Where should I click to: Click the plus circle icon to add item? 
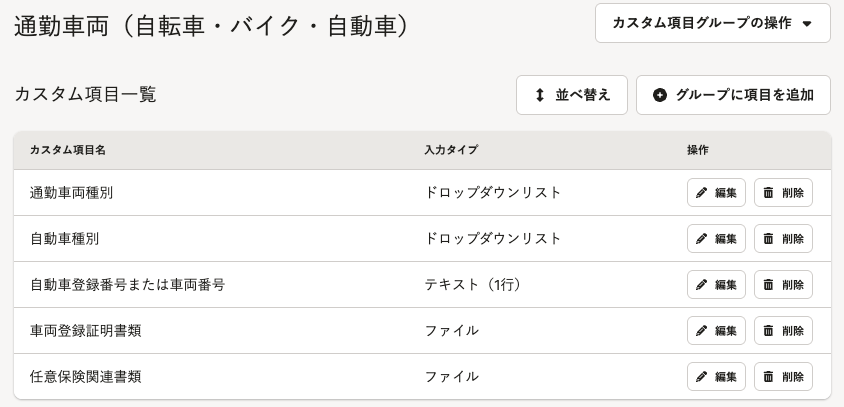[x=660, y=95]
